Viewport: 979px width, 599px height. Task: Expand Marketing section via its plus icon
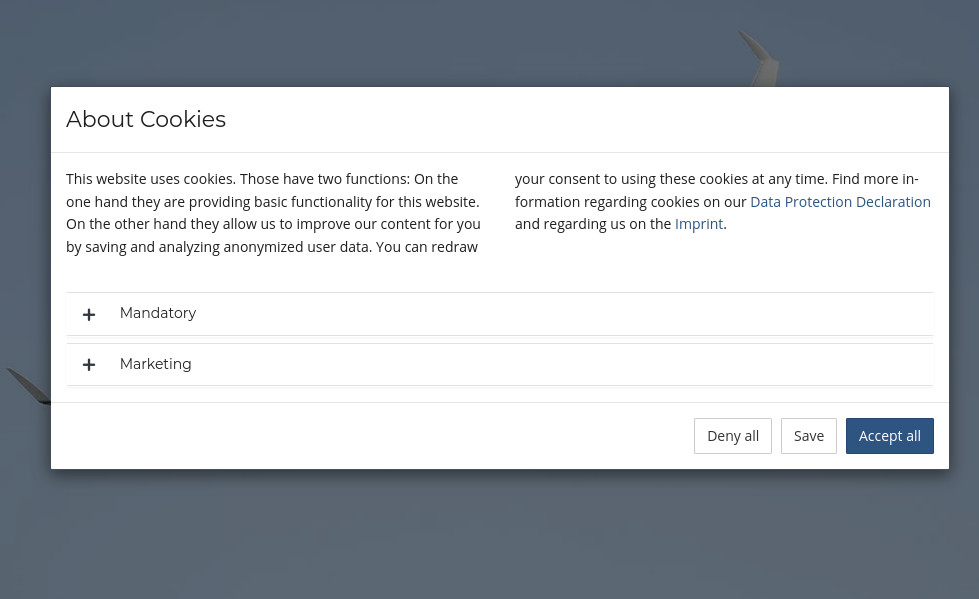click(89, 365)
